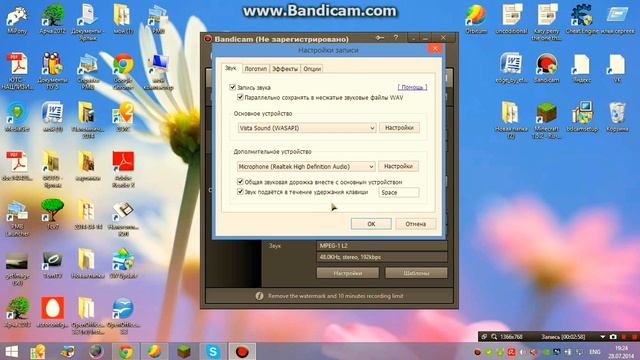Viewport: 640px width, 360px height.
Task: Click Remove the watermark notice in Bandicam
Action: [335, 296]
